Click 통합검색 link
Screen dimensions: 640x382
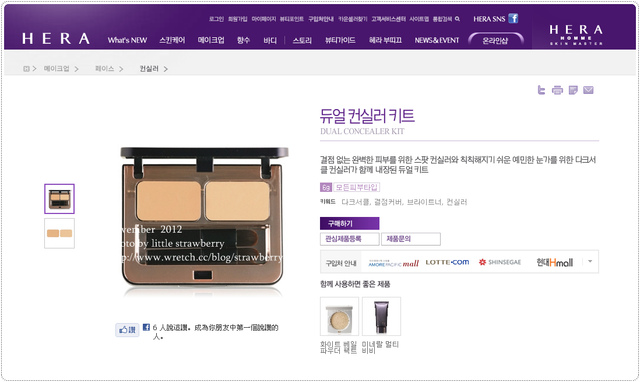pos(442,19)
